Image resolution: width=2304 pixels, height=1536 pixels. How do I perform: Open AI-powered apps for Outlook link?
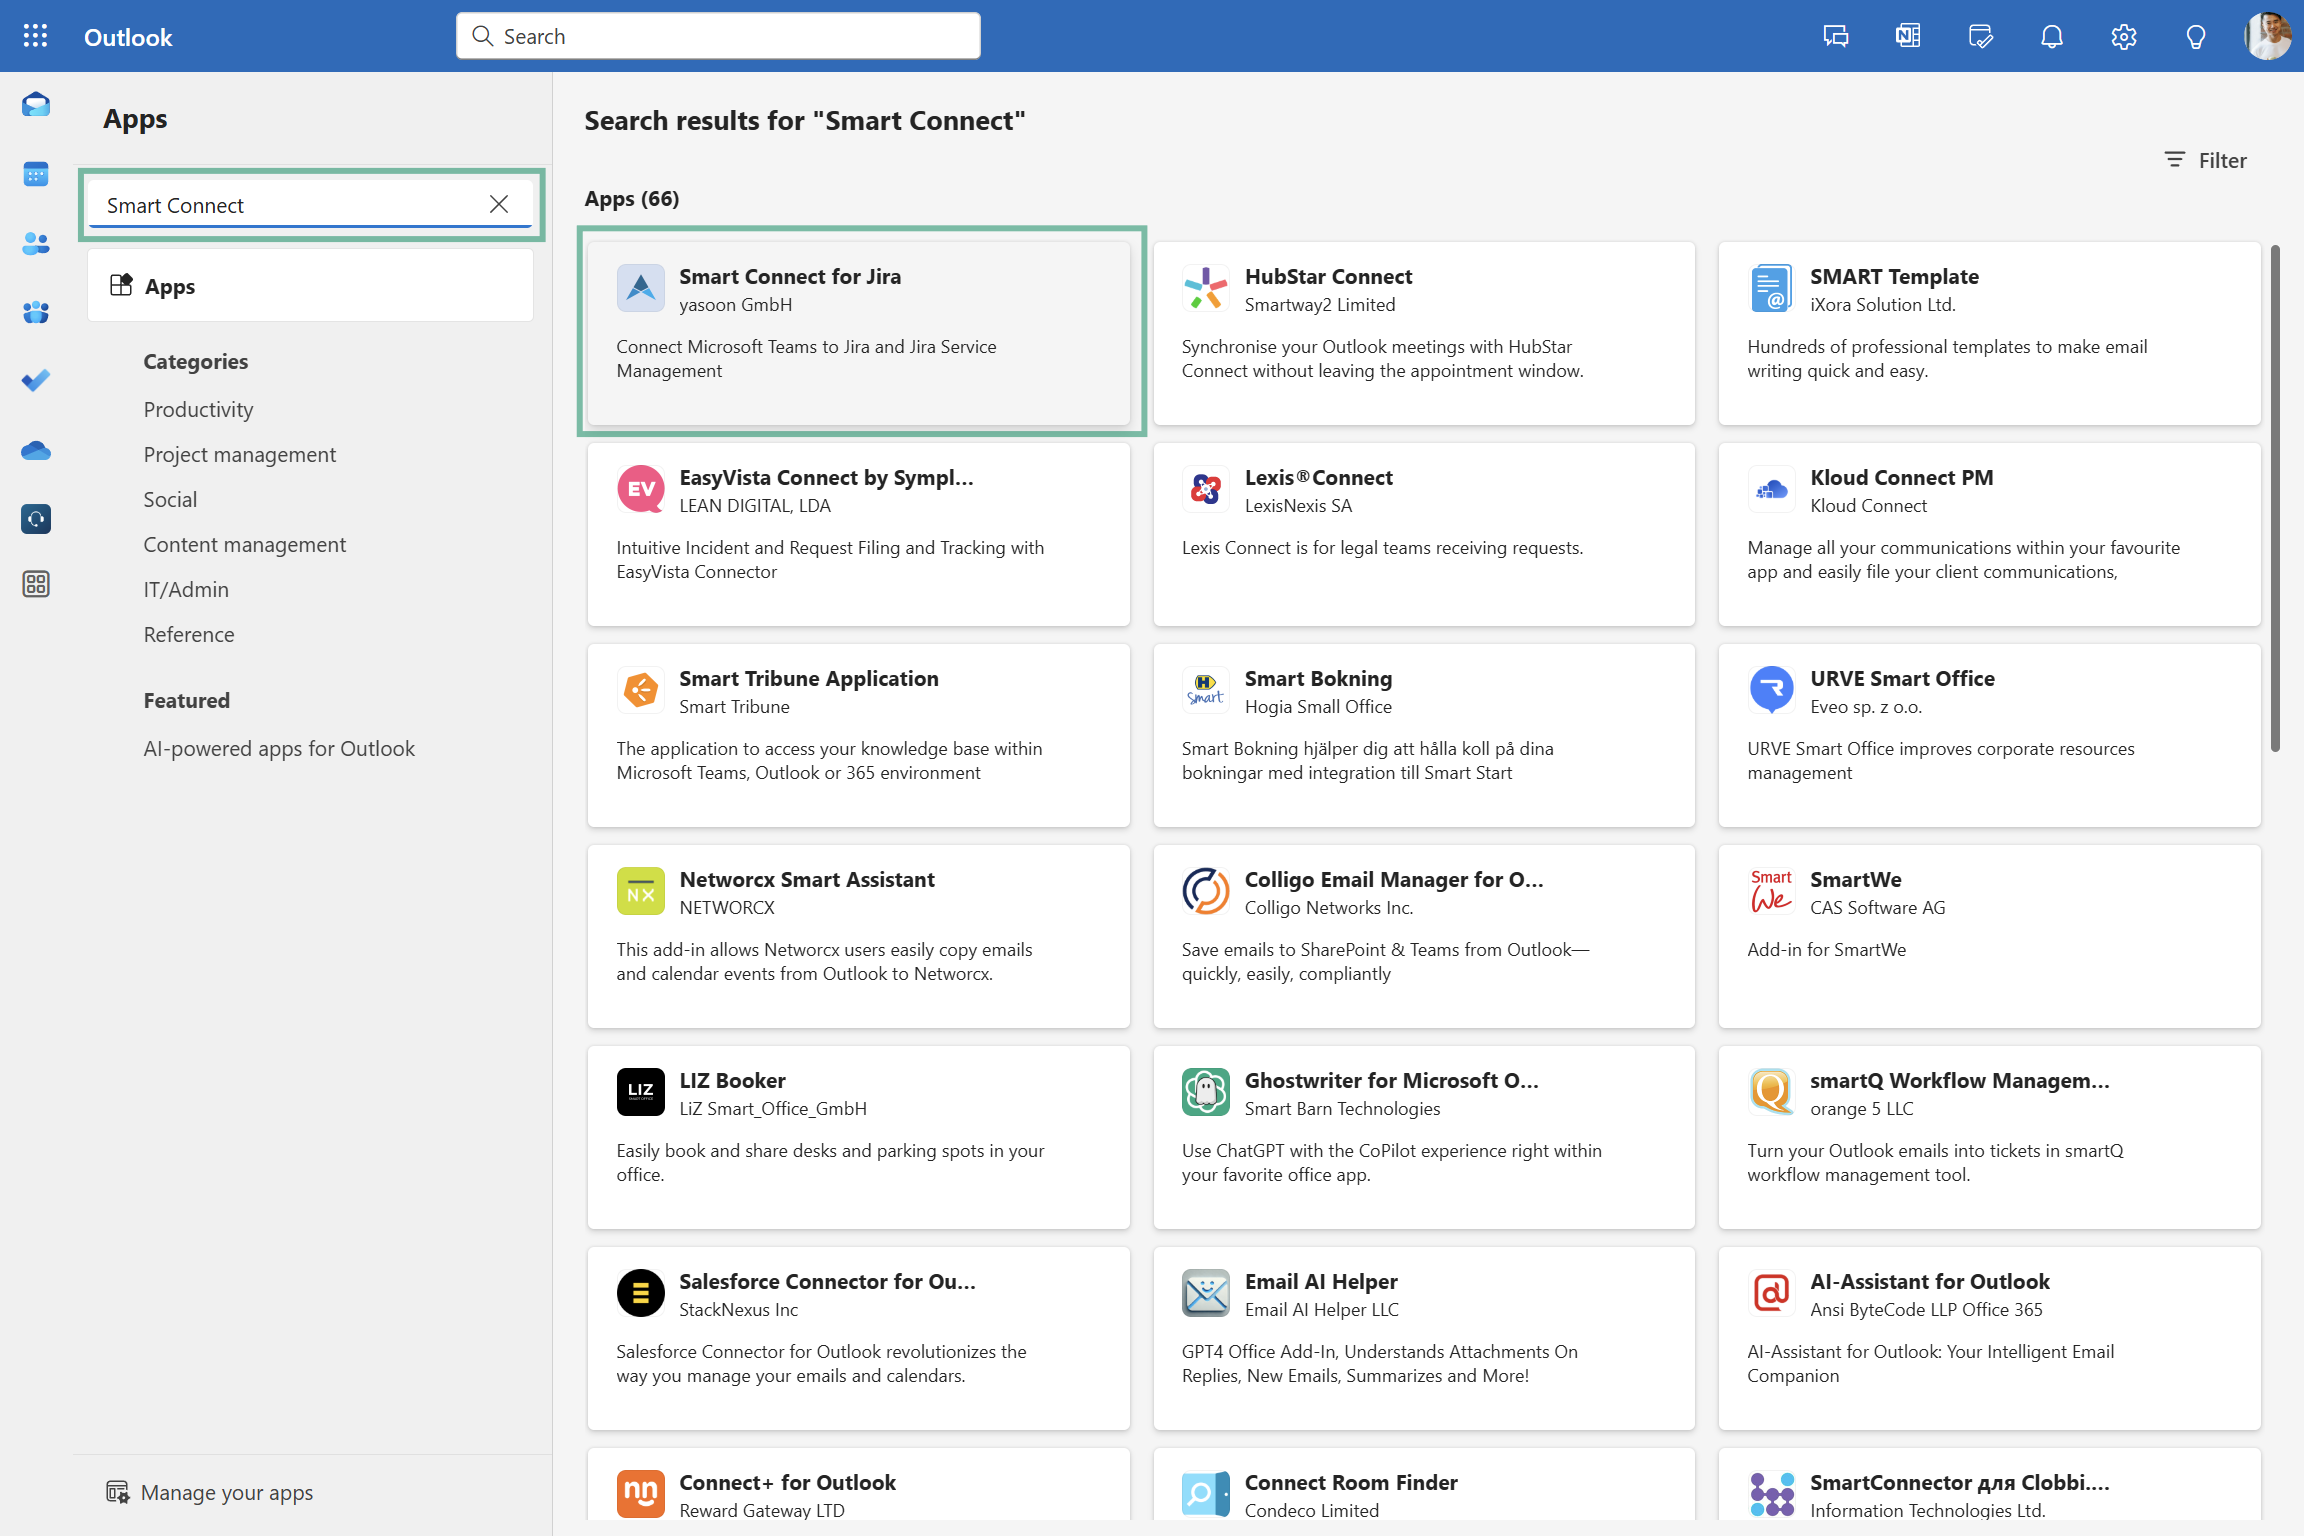pos(278,748)
